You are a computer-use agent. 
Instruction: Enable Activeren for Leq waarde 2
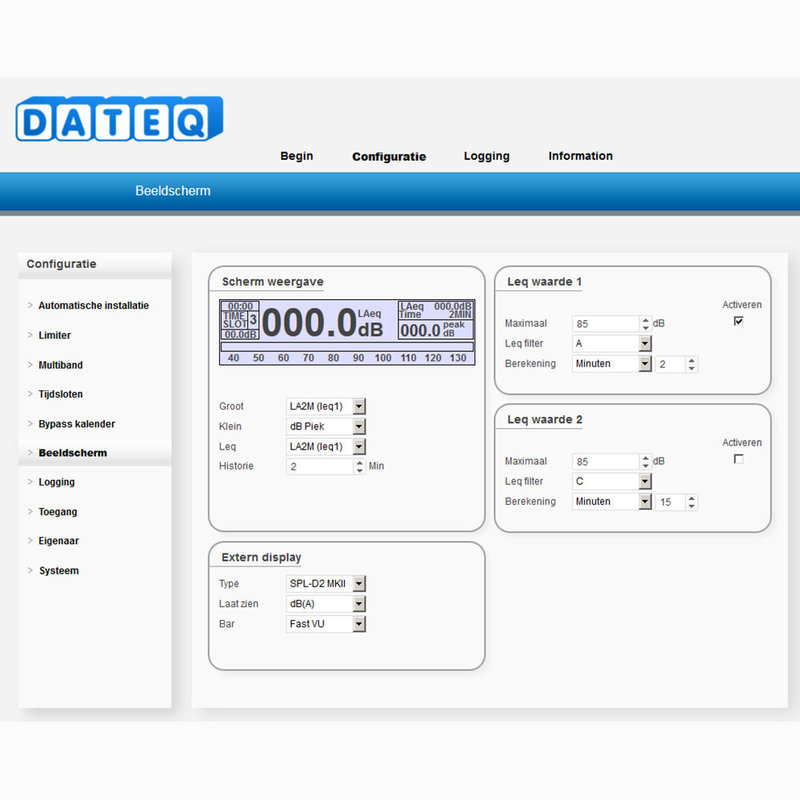pos(738,457)
